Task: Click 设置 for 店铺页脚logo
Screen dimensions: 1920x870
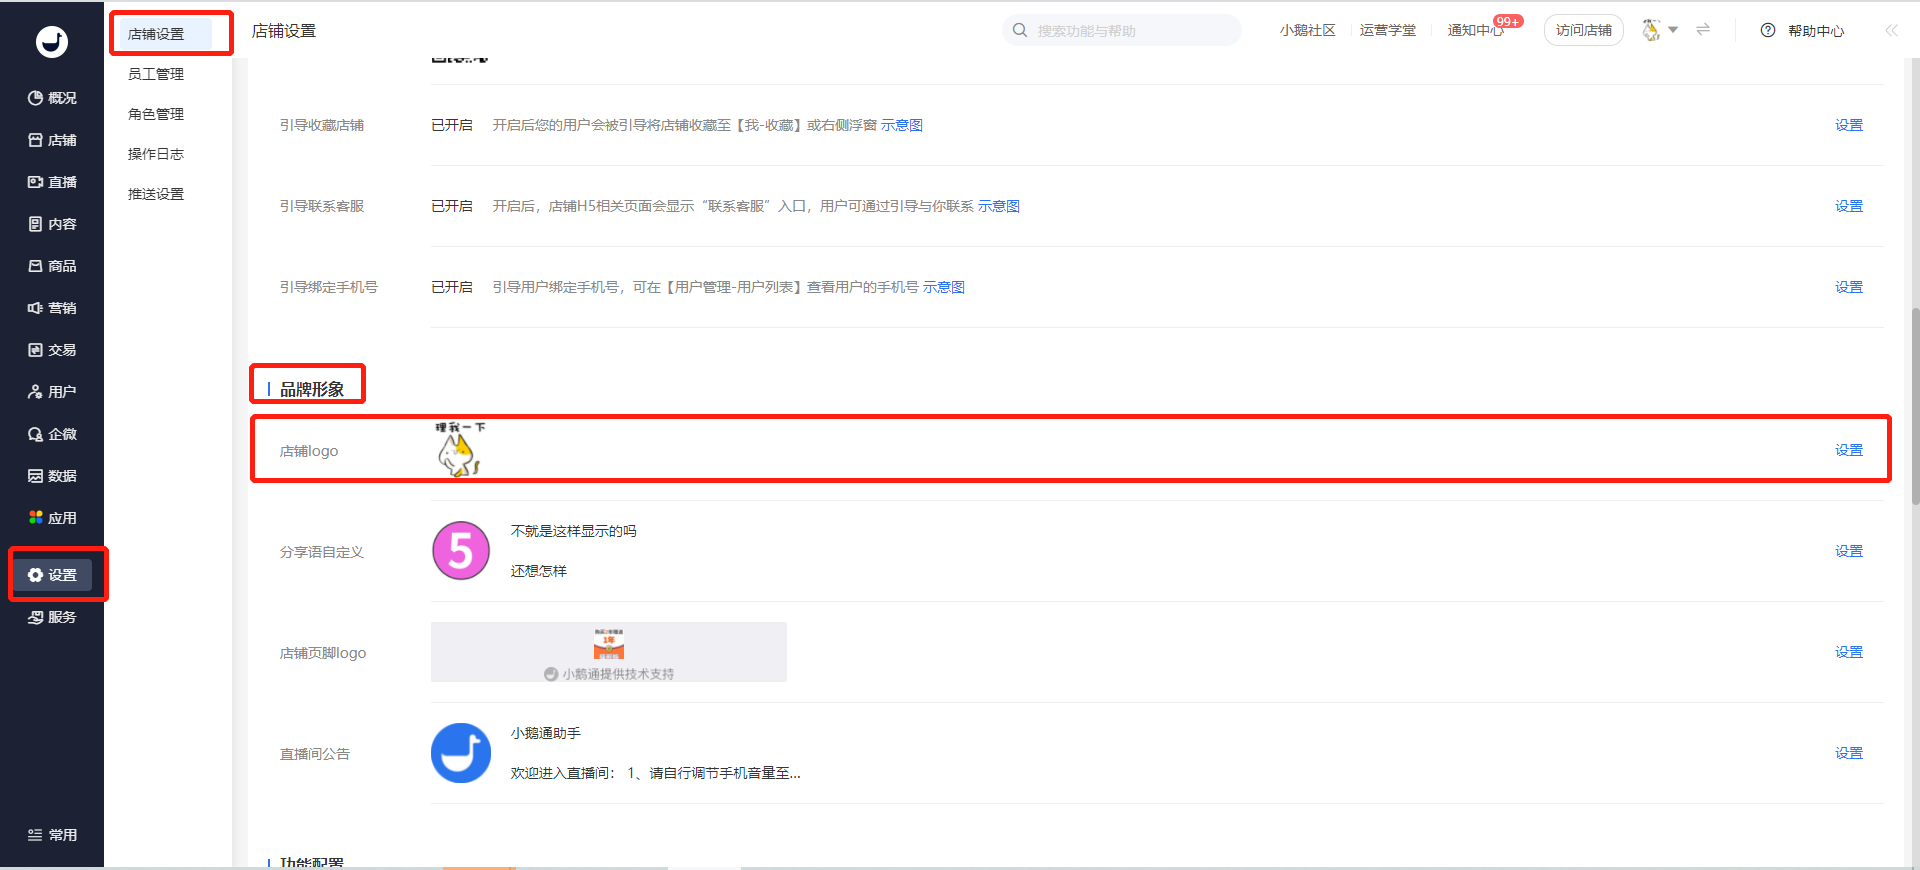Action: click(x=1849, y=652)
